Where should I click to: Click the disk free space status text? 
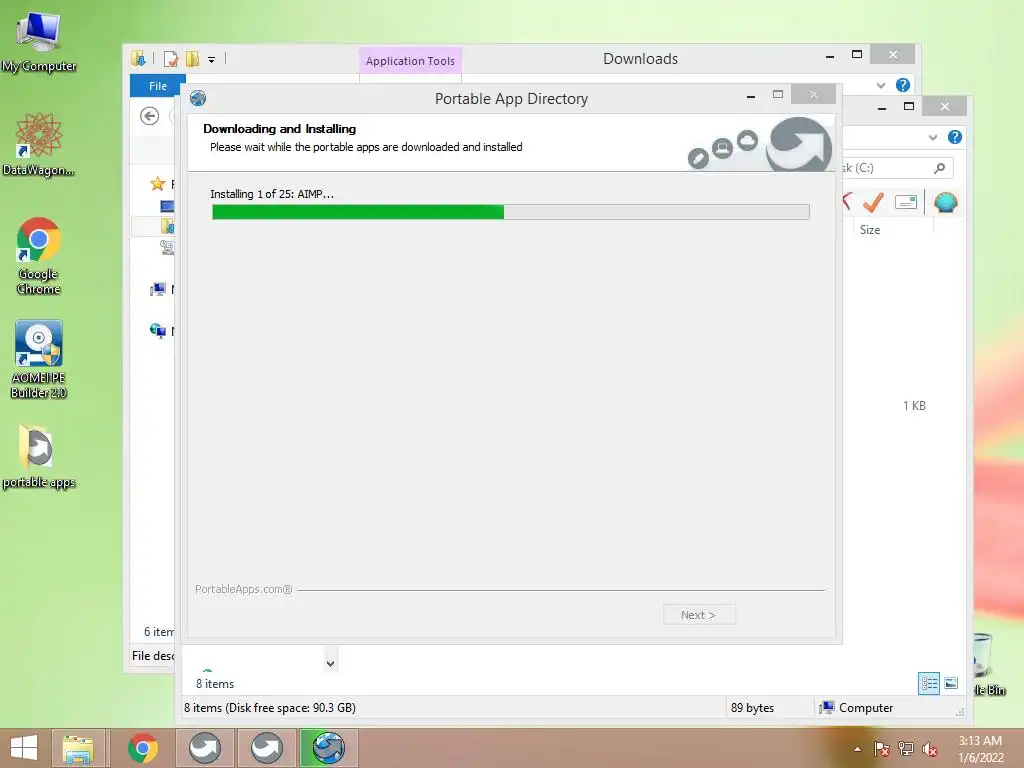pos(270,707)
